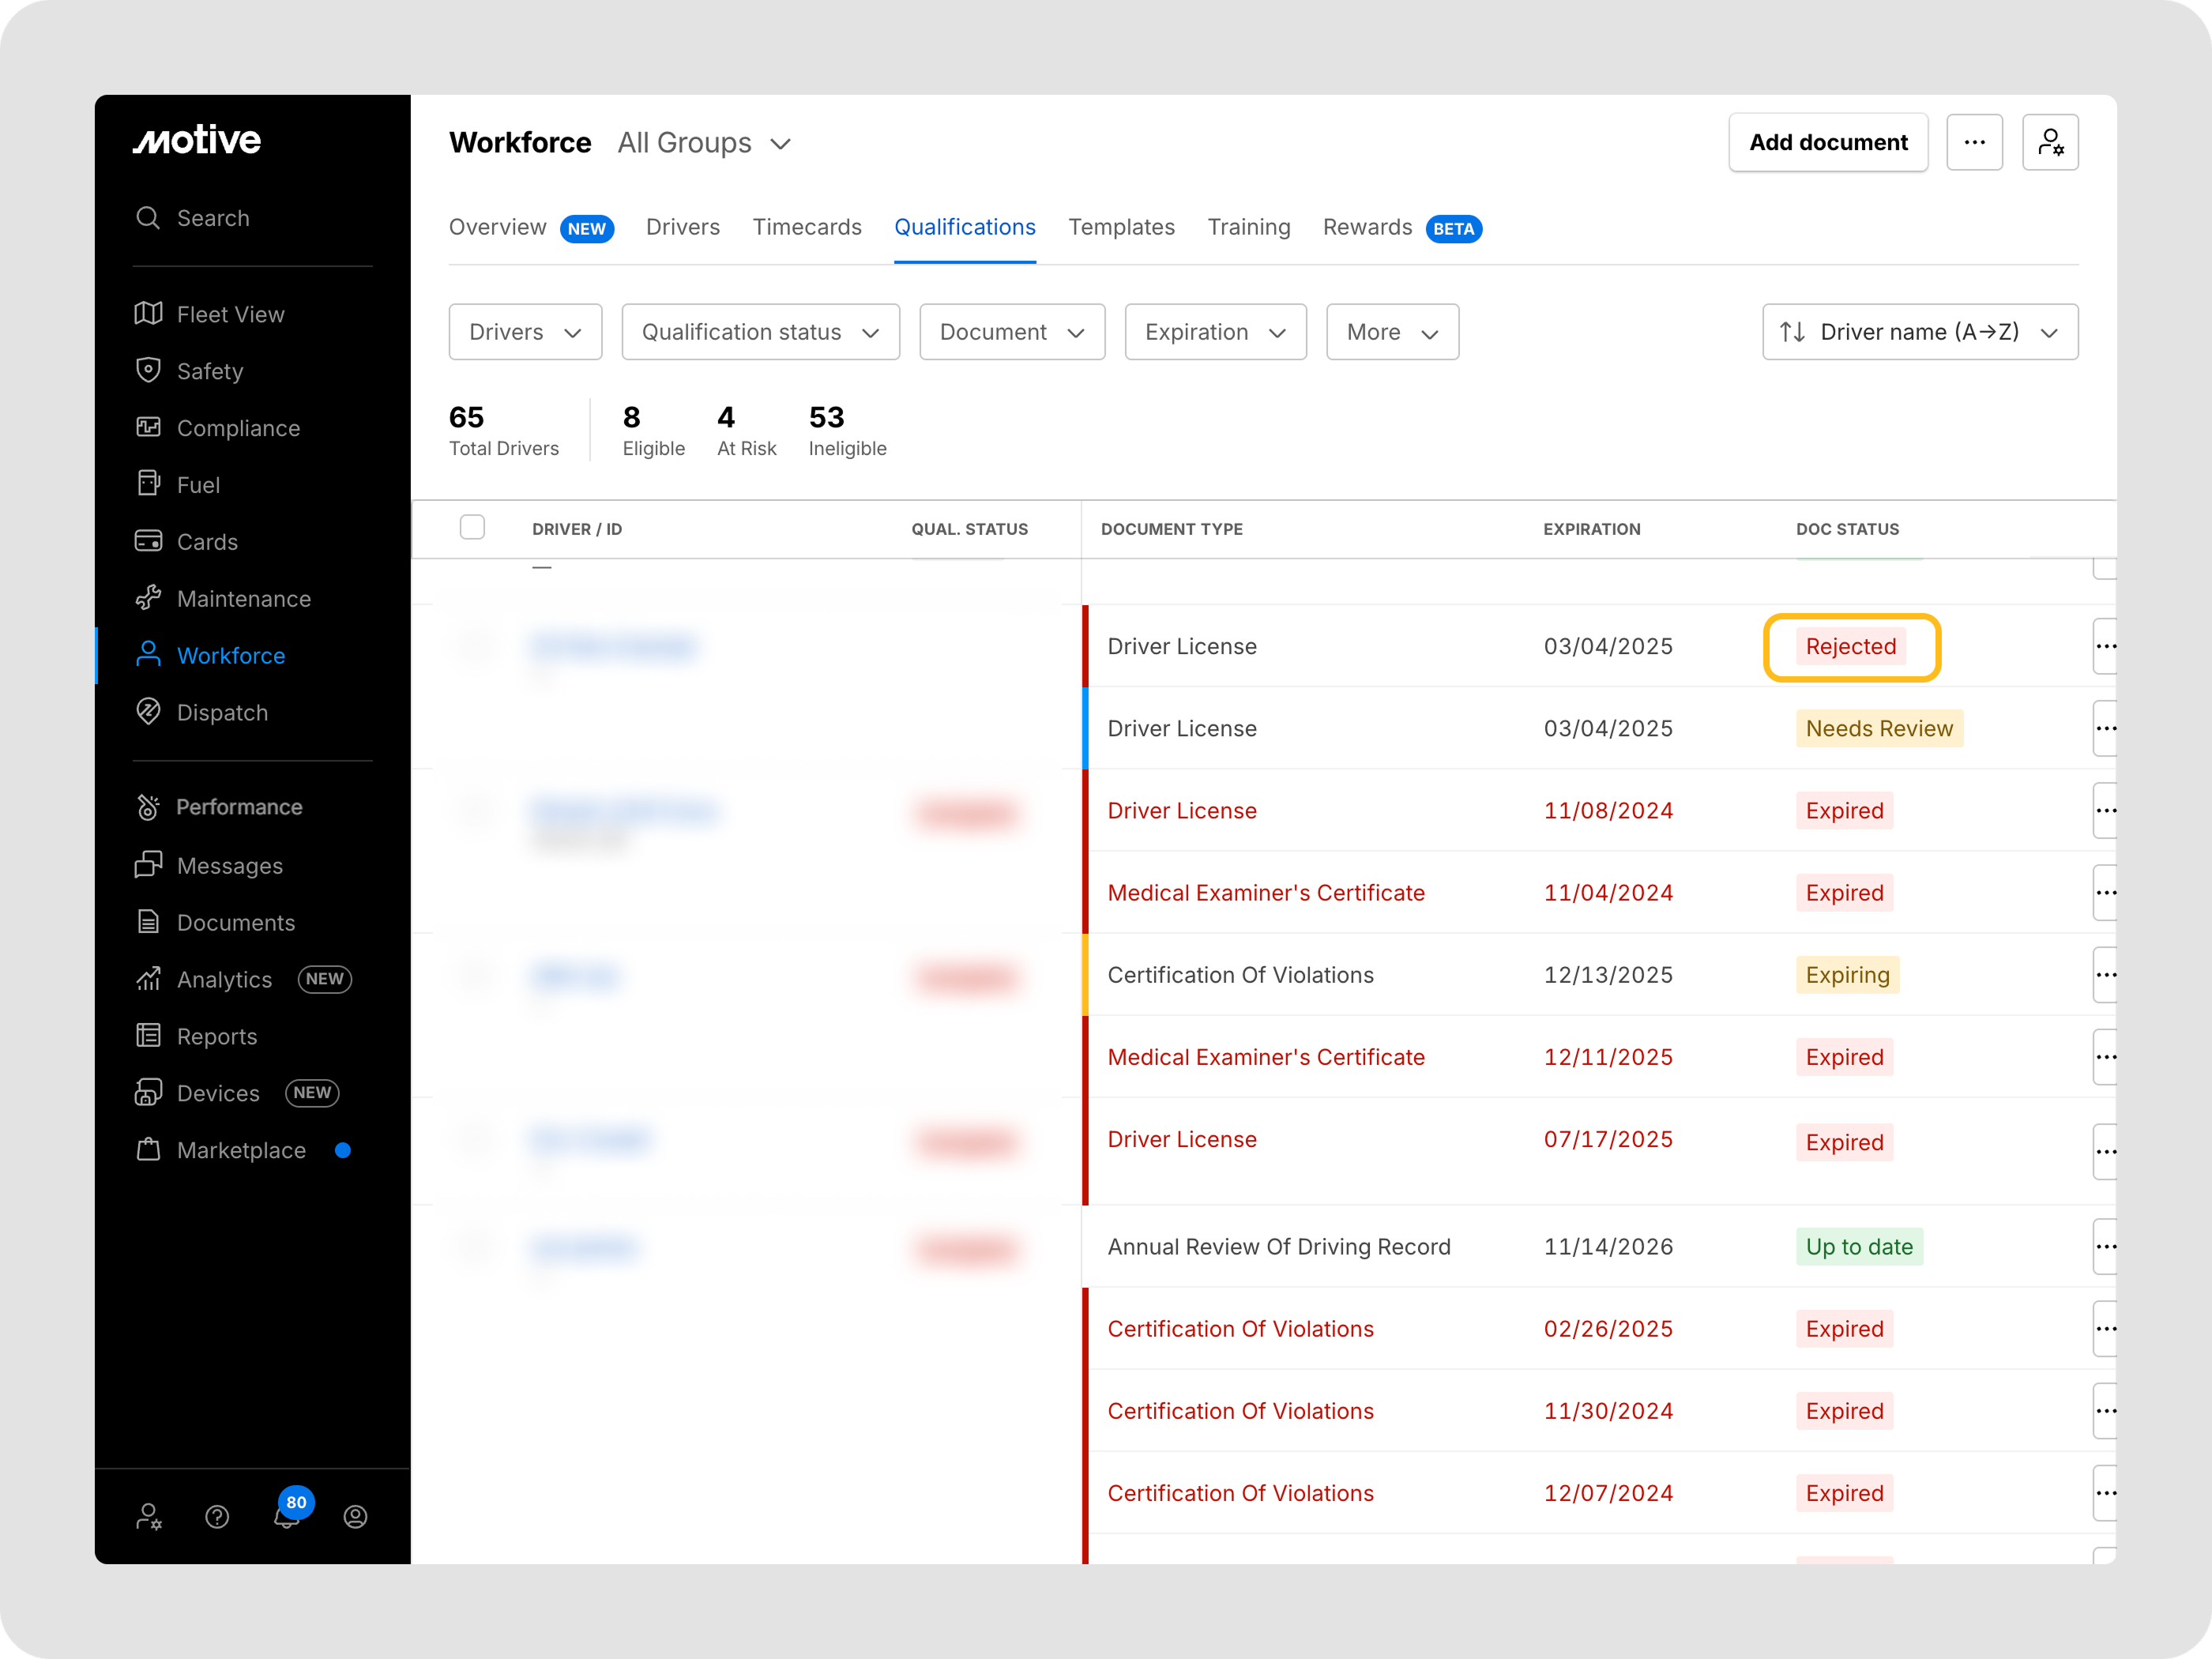This screenshot has width=2212, height=1659.
Task: Open the Fleet View map icon
Action: (148, 314)
